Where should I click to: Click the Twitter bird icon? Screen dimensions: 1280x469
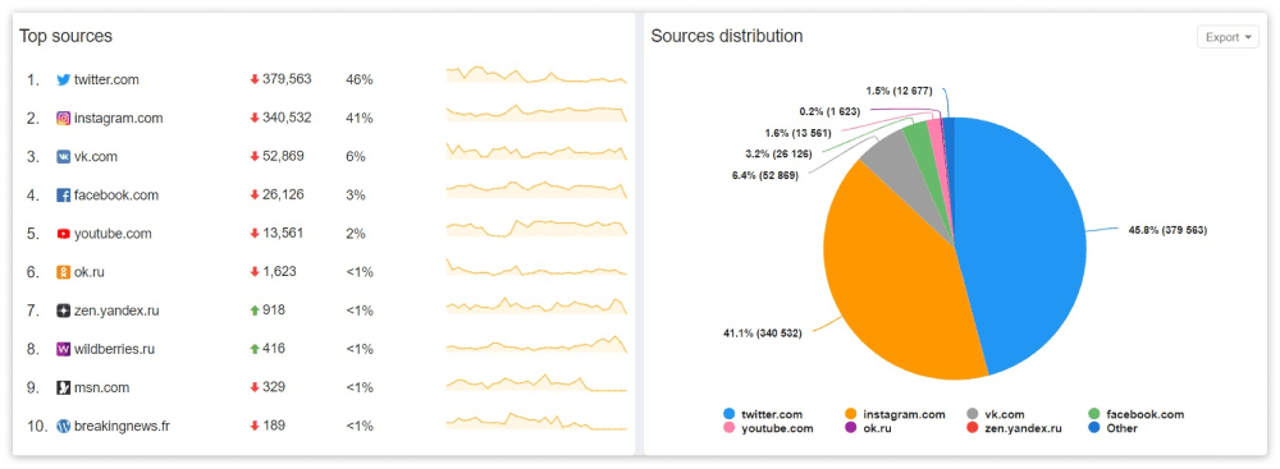(x=63, y=80)
